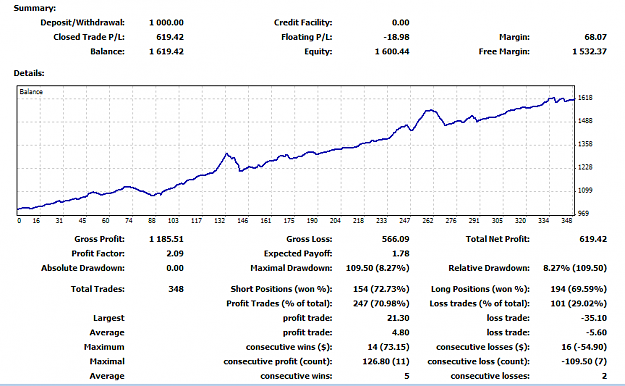
Task: Click the 1618 label on chart axis
Action: (585, 98)
